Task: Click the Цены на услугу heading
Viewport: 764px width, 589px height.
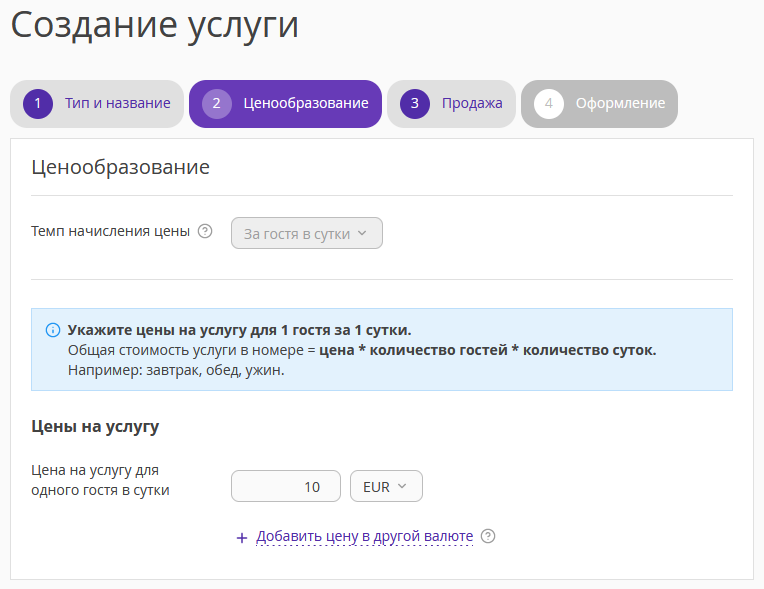Action: pos(95,426)
